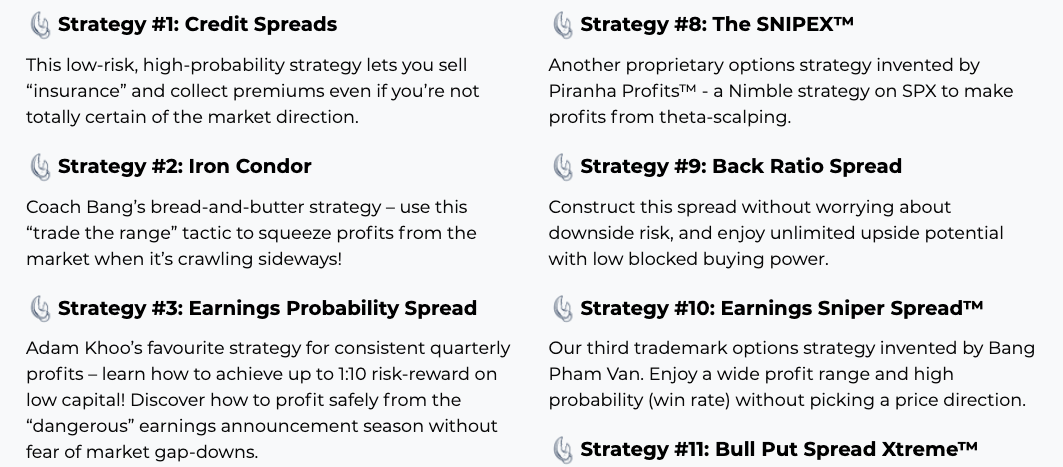Viewport: 1063px width, 467px height.
Task: Click the icon next to Strategy #2 Iron Condor
Action: [41, 167]
